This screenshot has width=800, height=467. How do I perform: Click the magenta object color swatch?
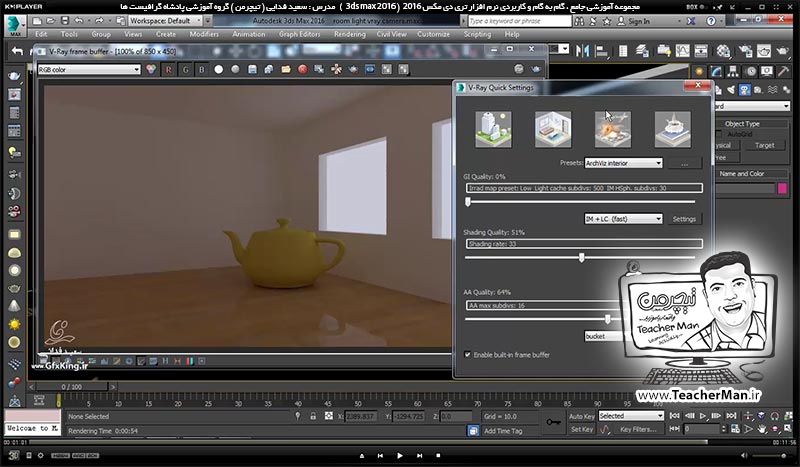(782, 188)
